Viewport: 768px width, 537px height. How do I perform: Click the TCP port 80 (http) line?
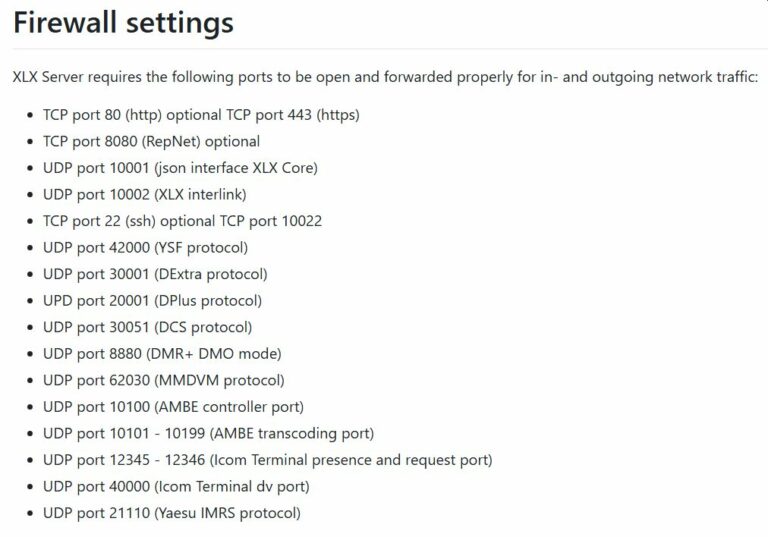pyautogui.click(x=201, y=115)
